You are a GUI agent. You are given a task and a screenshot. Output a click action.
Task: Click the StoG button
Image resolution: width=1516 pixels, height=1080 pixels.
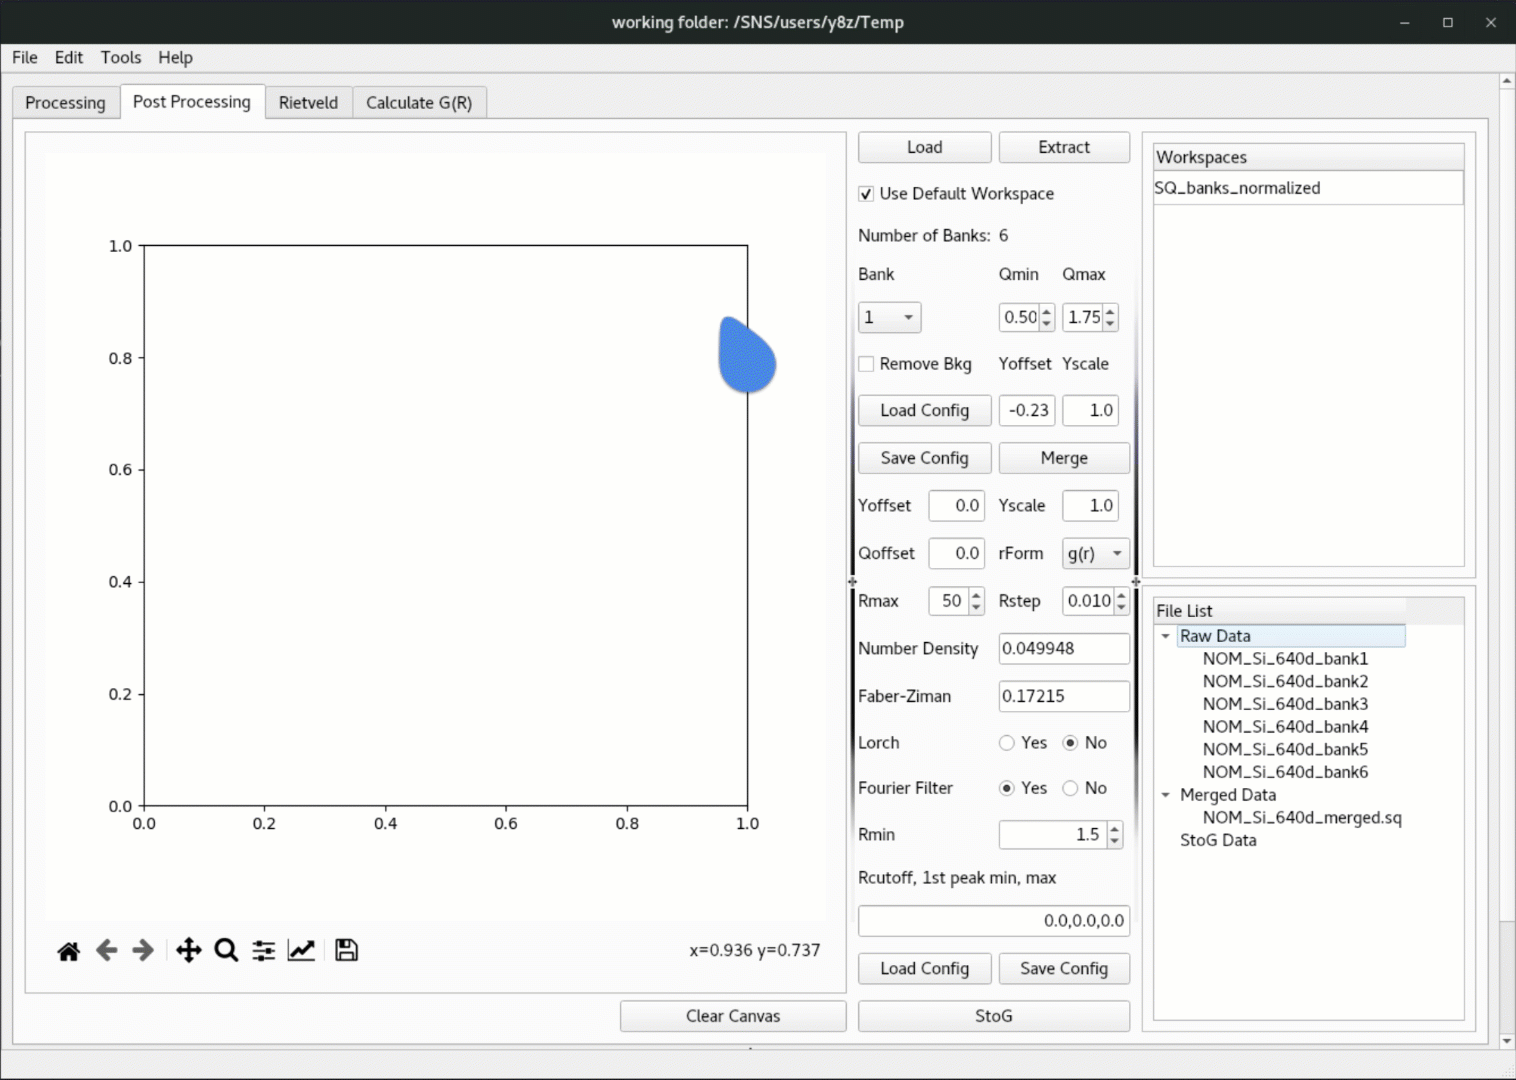(993, 1016)
